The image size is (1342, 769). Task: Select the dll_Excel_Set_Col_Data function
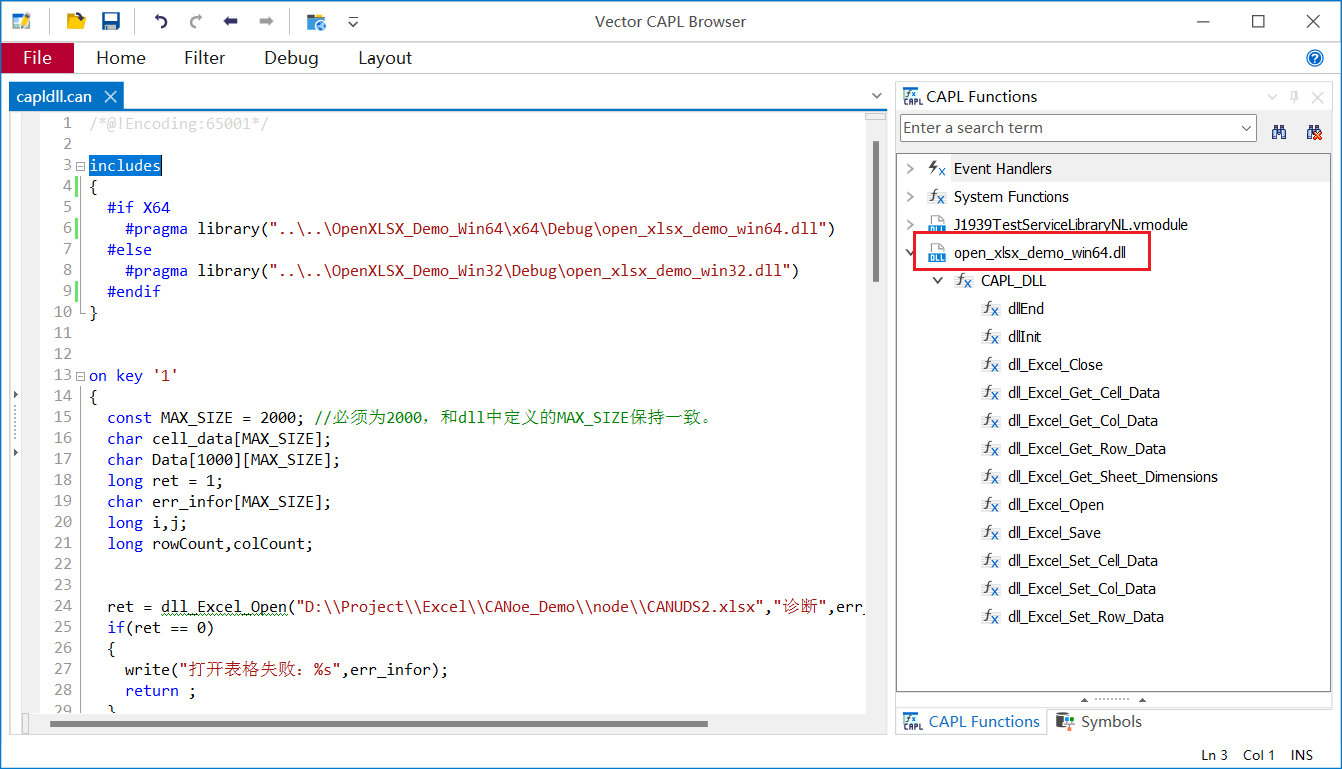pyautogui.click(x=1082, y=589)
